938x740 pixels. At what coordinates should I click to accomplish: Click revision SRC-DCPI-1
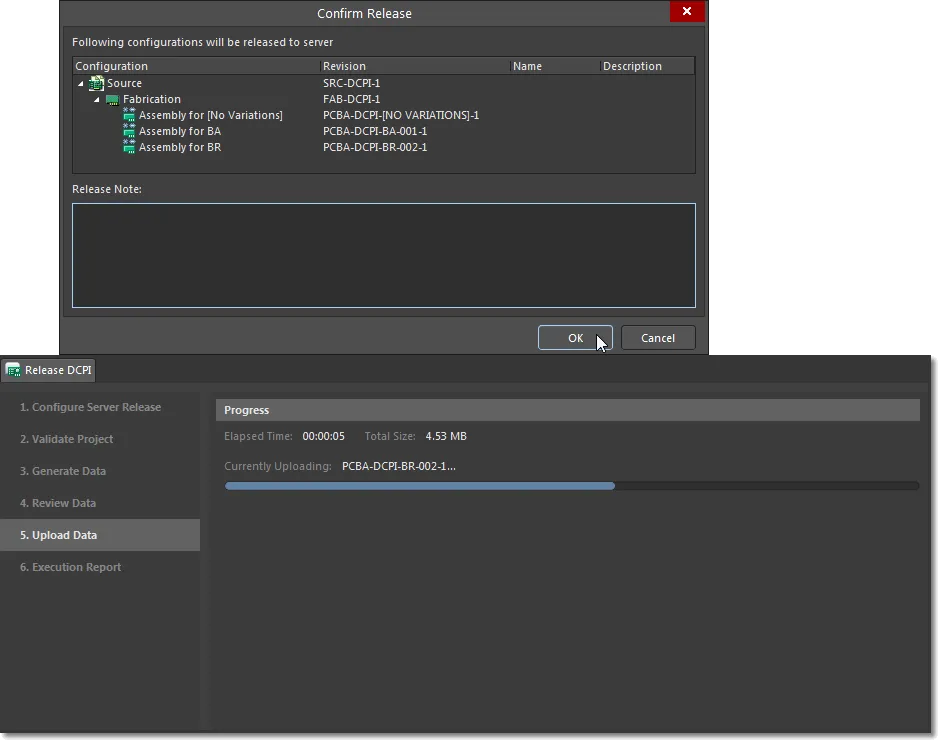pyautogui.click(x=352, y=83)
